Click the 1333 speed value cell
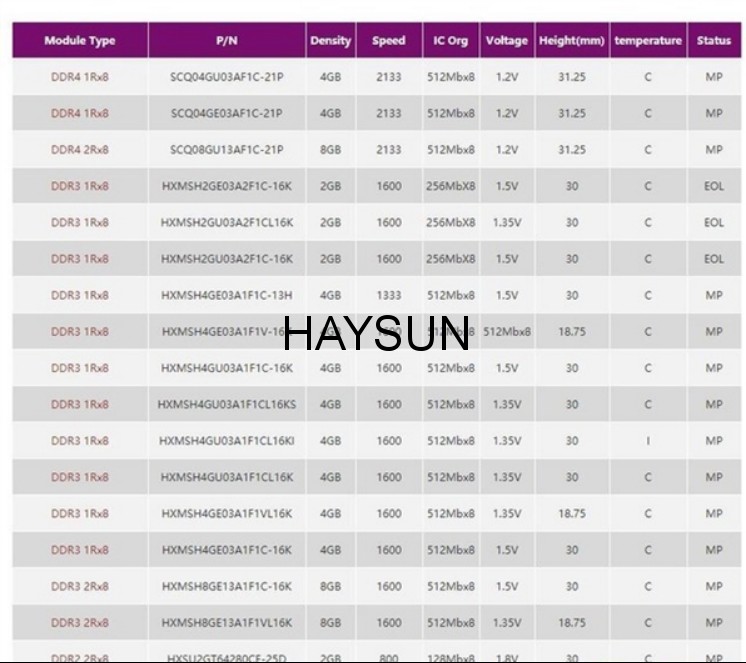Screen dimensions: 746x663 (x=389, y=295)
